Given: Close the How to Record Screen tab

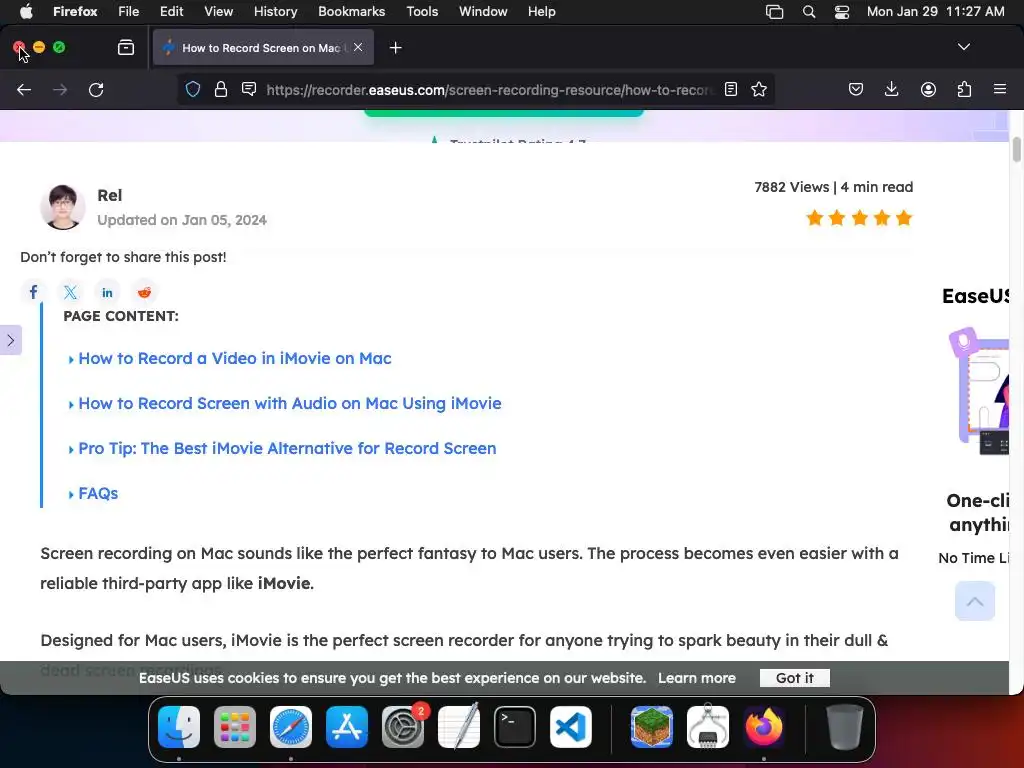Looking at the screenshot, I should pos(358,47).
